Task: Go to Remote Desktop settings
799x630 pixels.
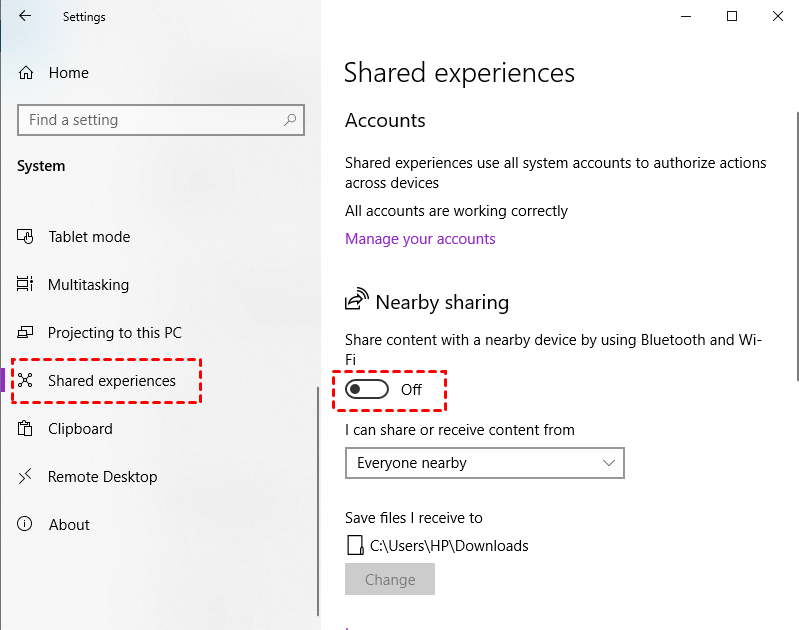Action: 102,477
